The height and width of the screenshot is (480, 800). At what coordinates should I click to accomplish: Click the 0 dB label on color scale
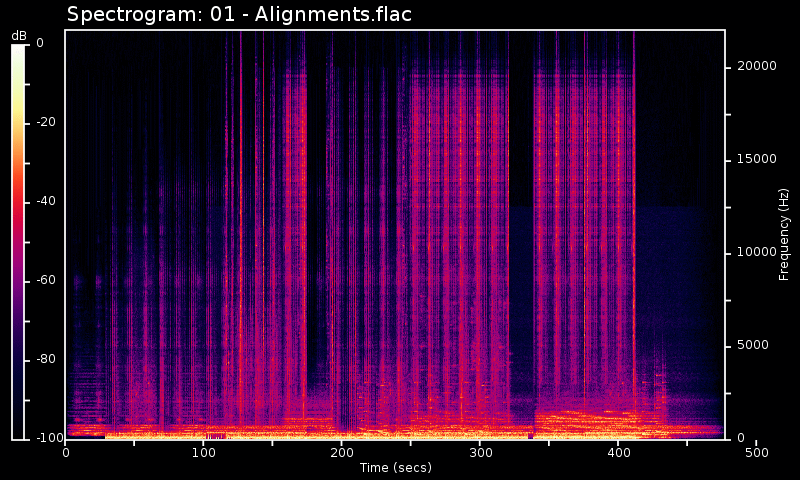(40, 43)
